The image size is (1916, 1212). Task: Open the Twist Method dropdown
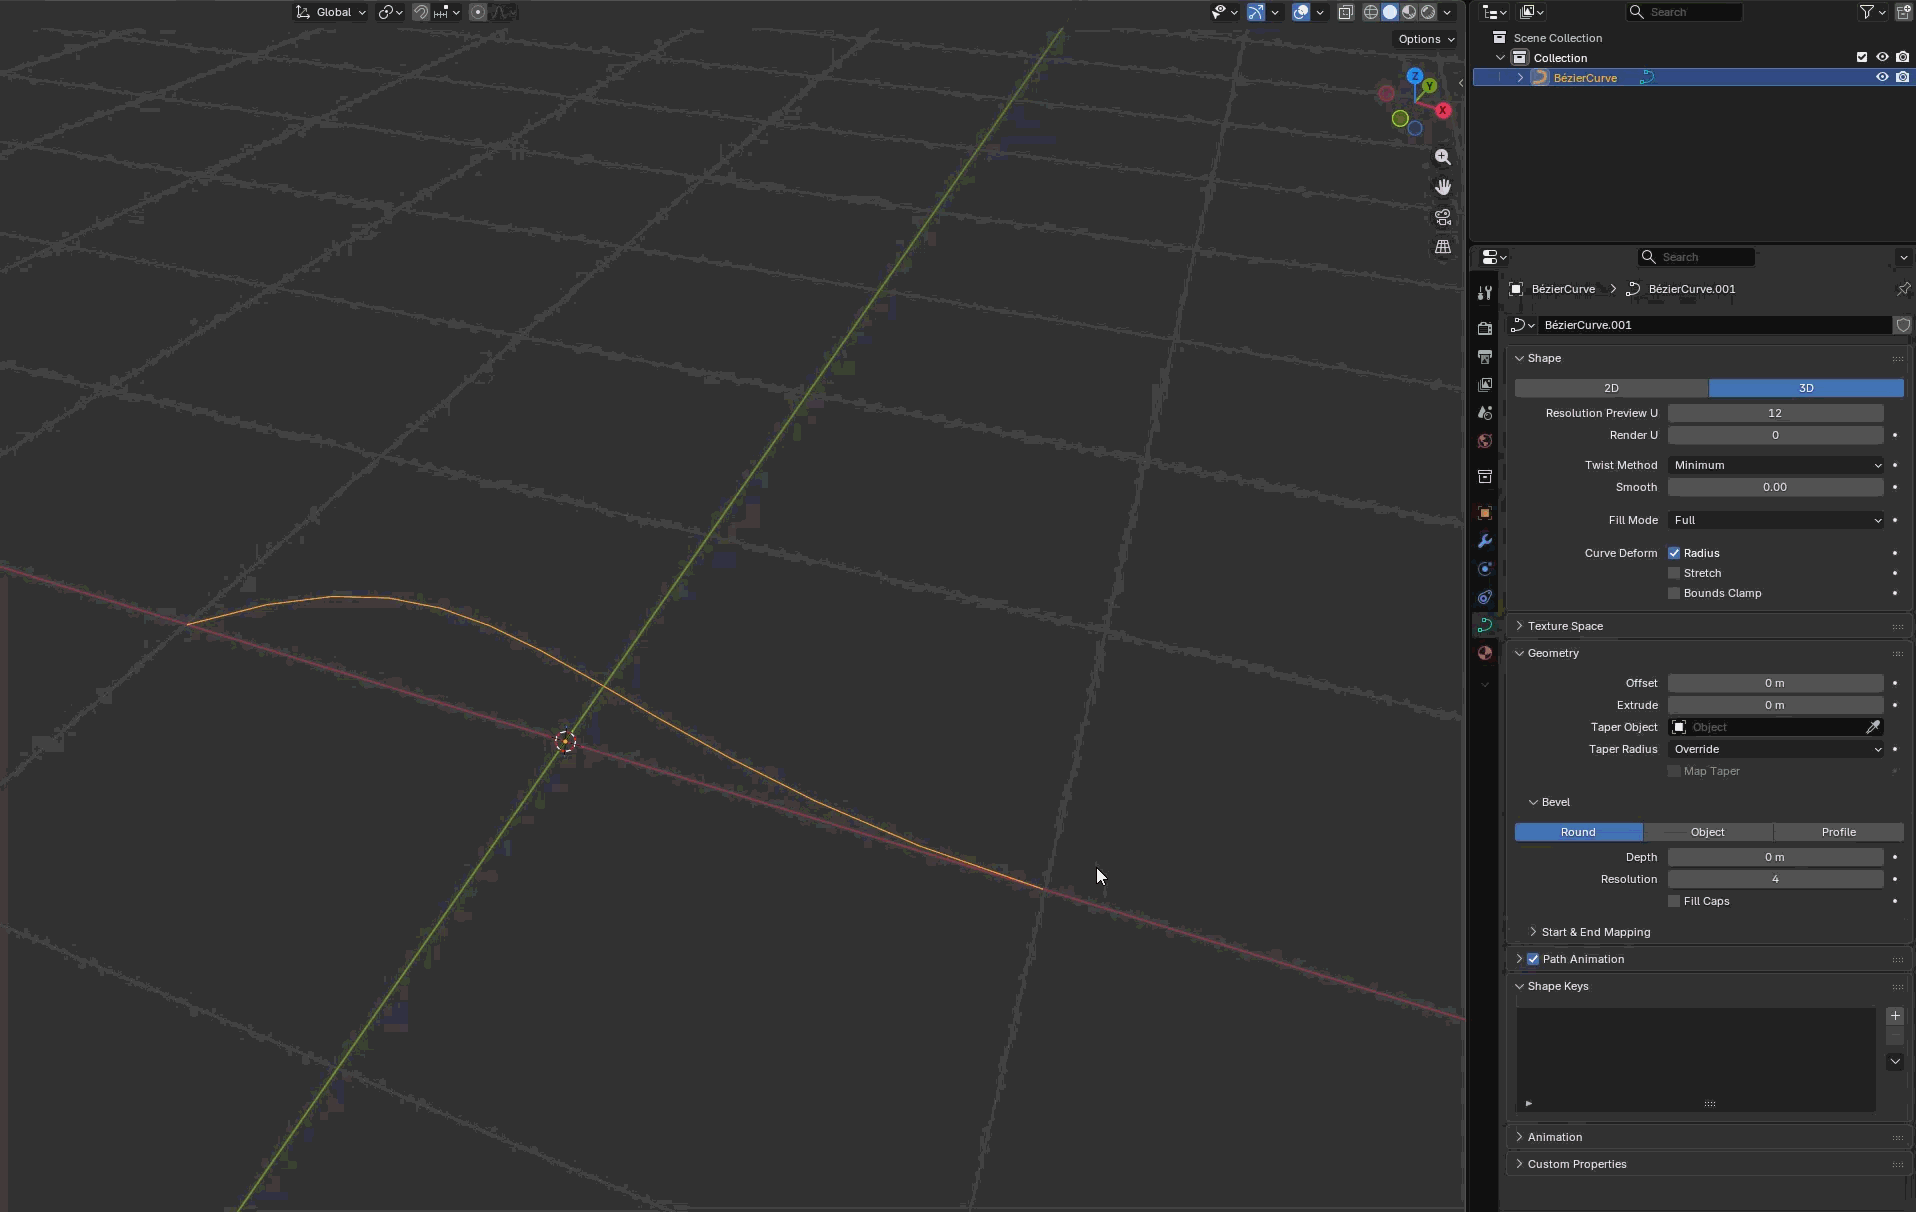pyautogui.click(x=1775, y=465)
